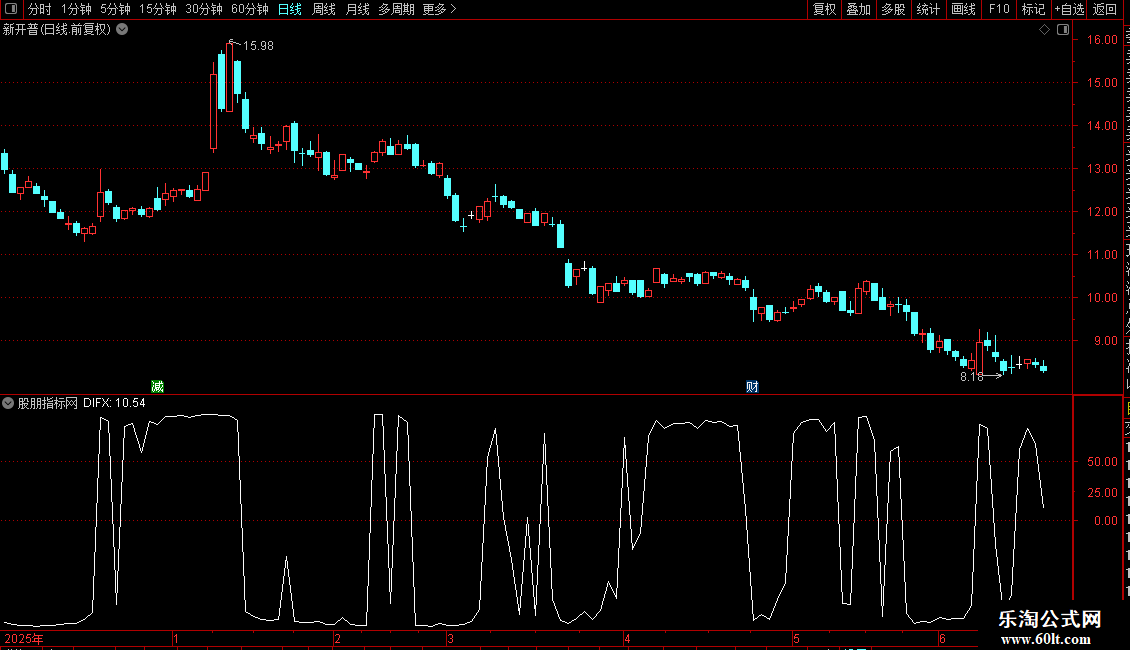Click the 16.00 price axis label
This screenshot has height=650, width=1130.
[1103, 40]
